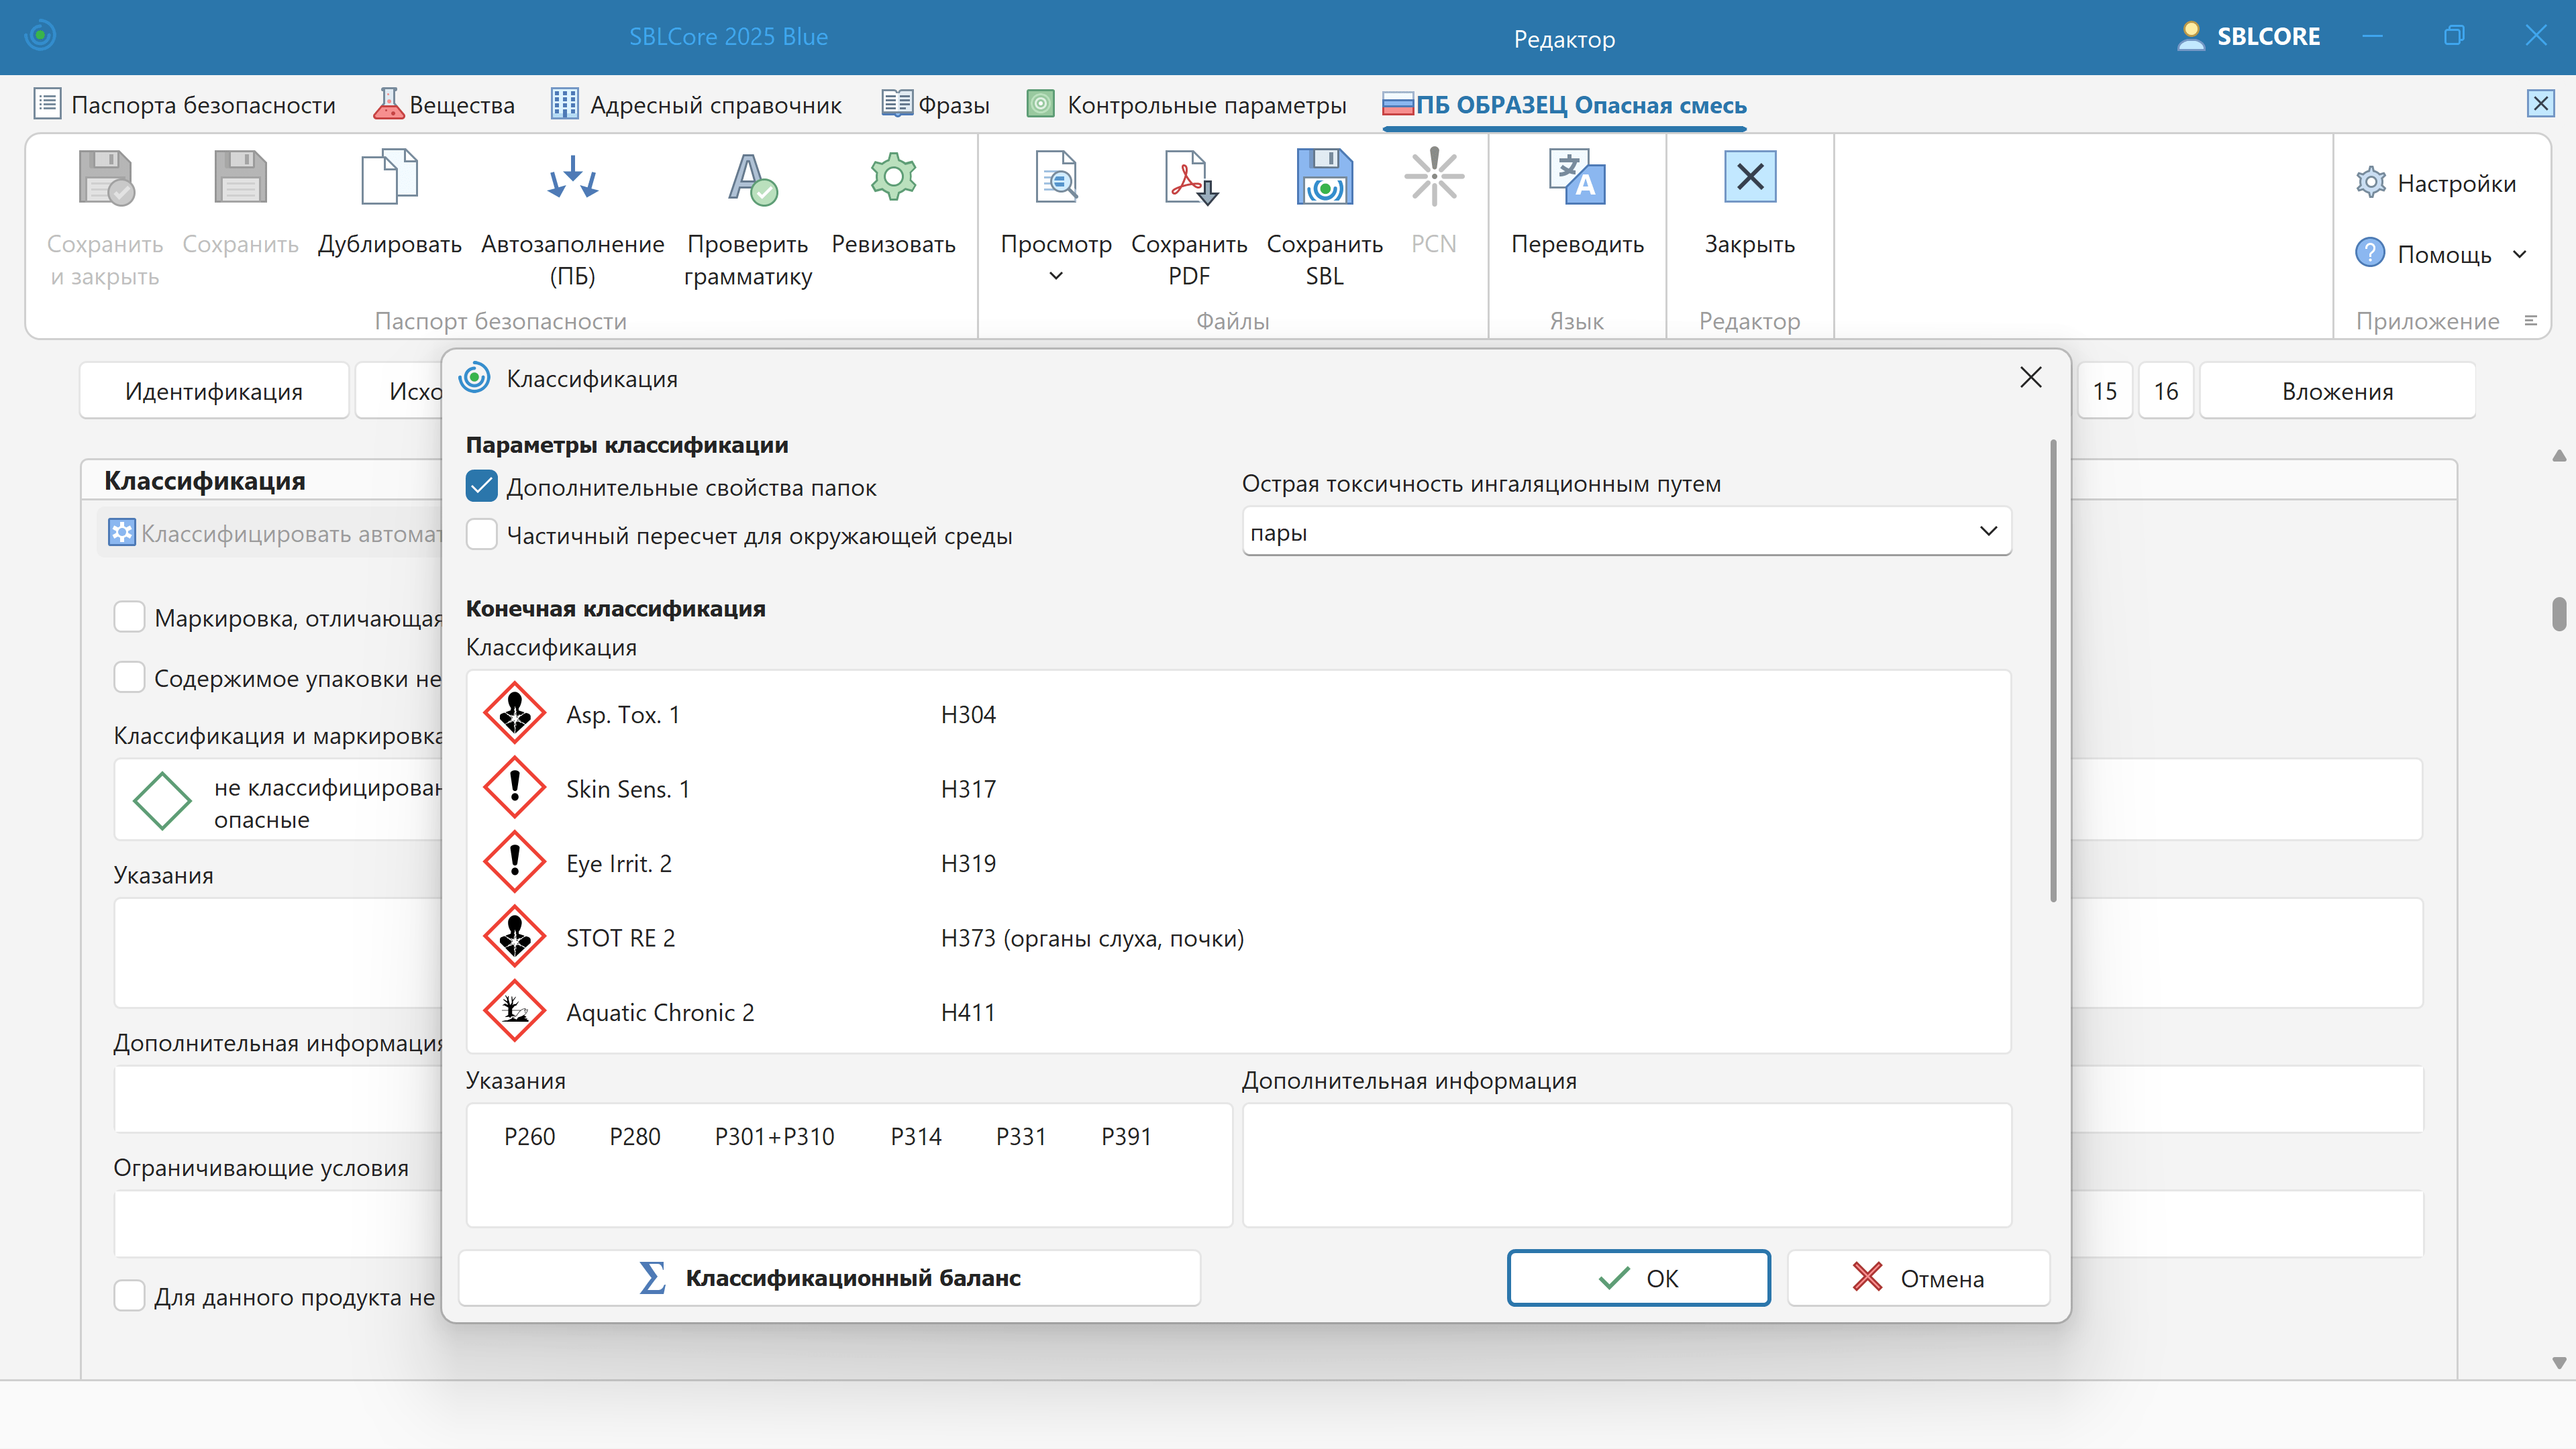
Task: Open Классификационный баланс
Action: click(829, 1278)
